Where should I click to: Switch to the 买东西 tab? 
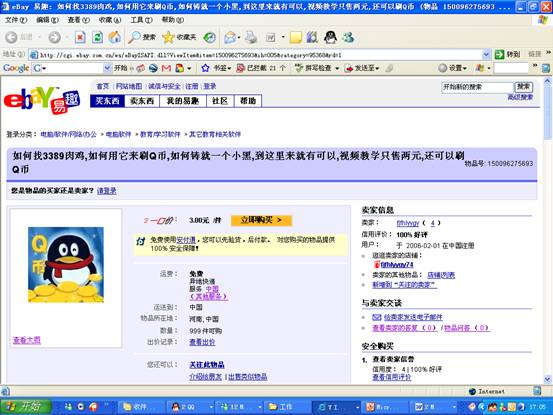107,101
